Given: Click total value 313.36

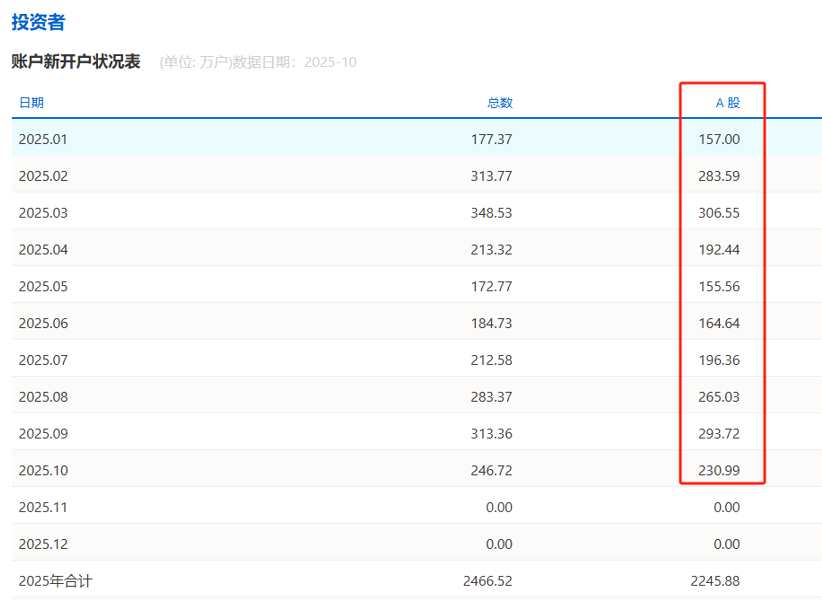Looking at the screenshot, I should [491, 434].
